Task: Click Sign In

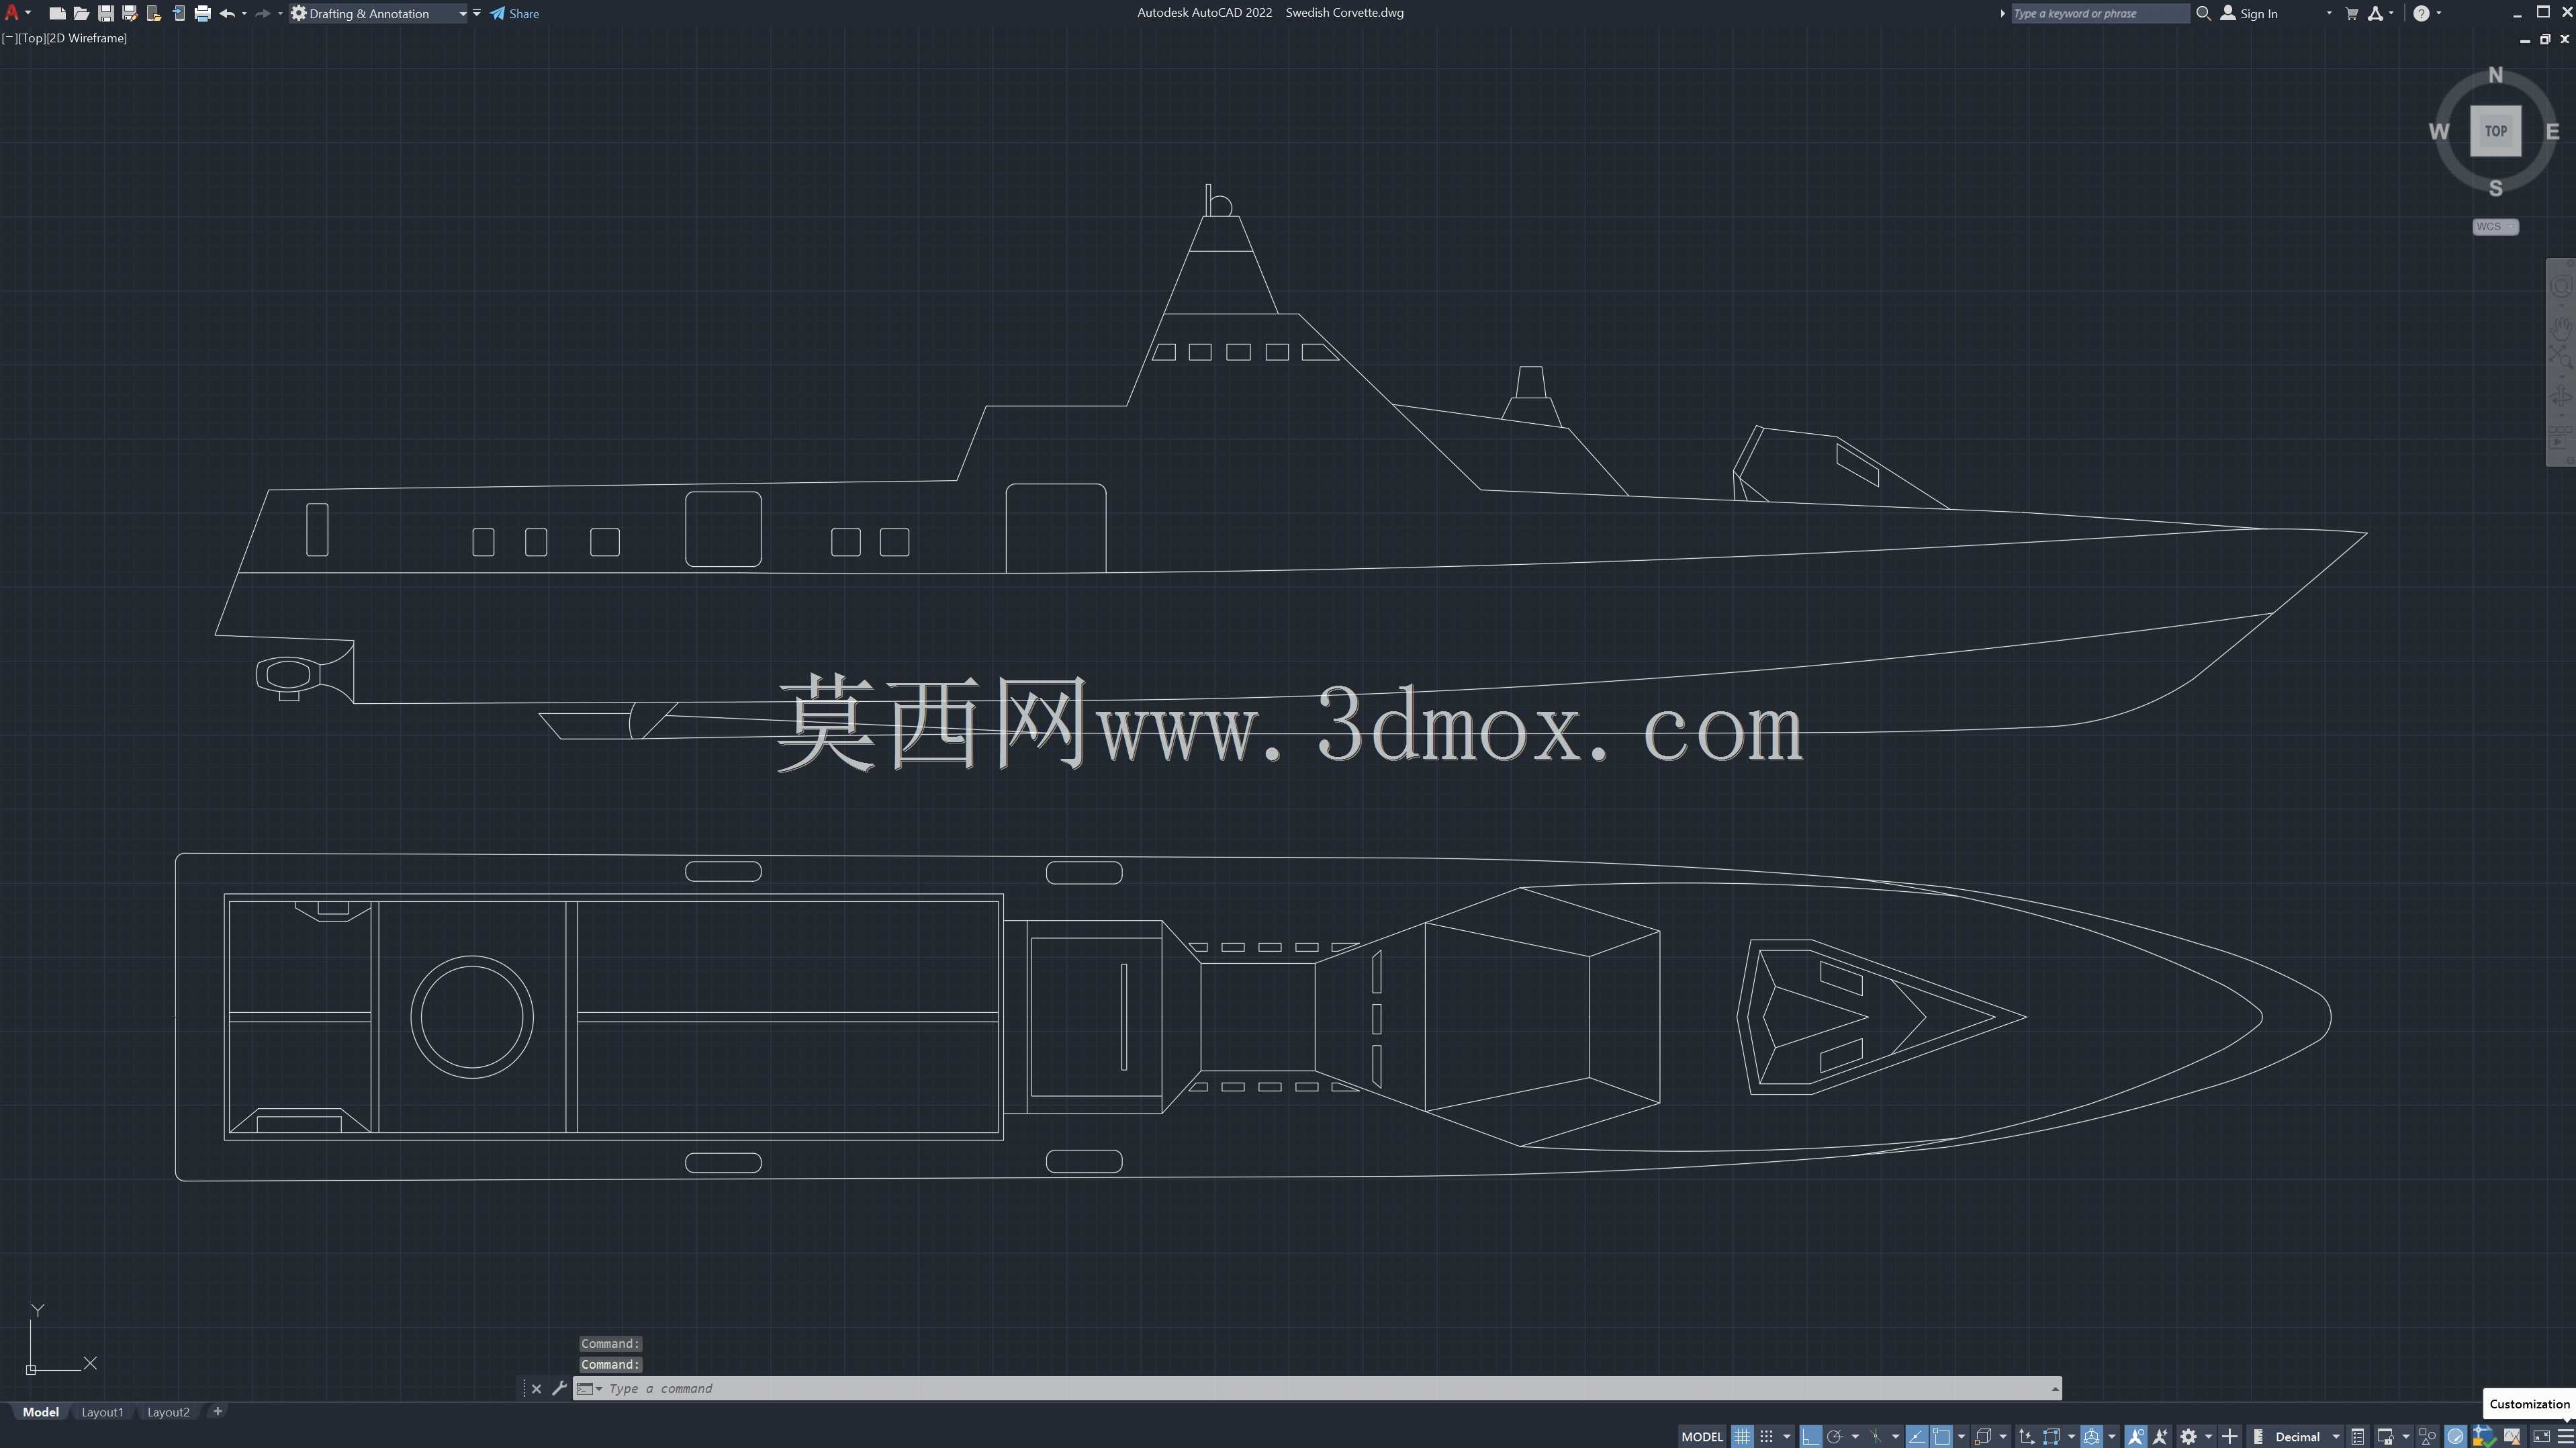Action: coord(2249,14)
